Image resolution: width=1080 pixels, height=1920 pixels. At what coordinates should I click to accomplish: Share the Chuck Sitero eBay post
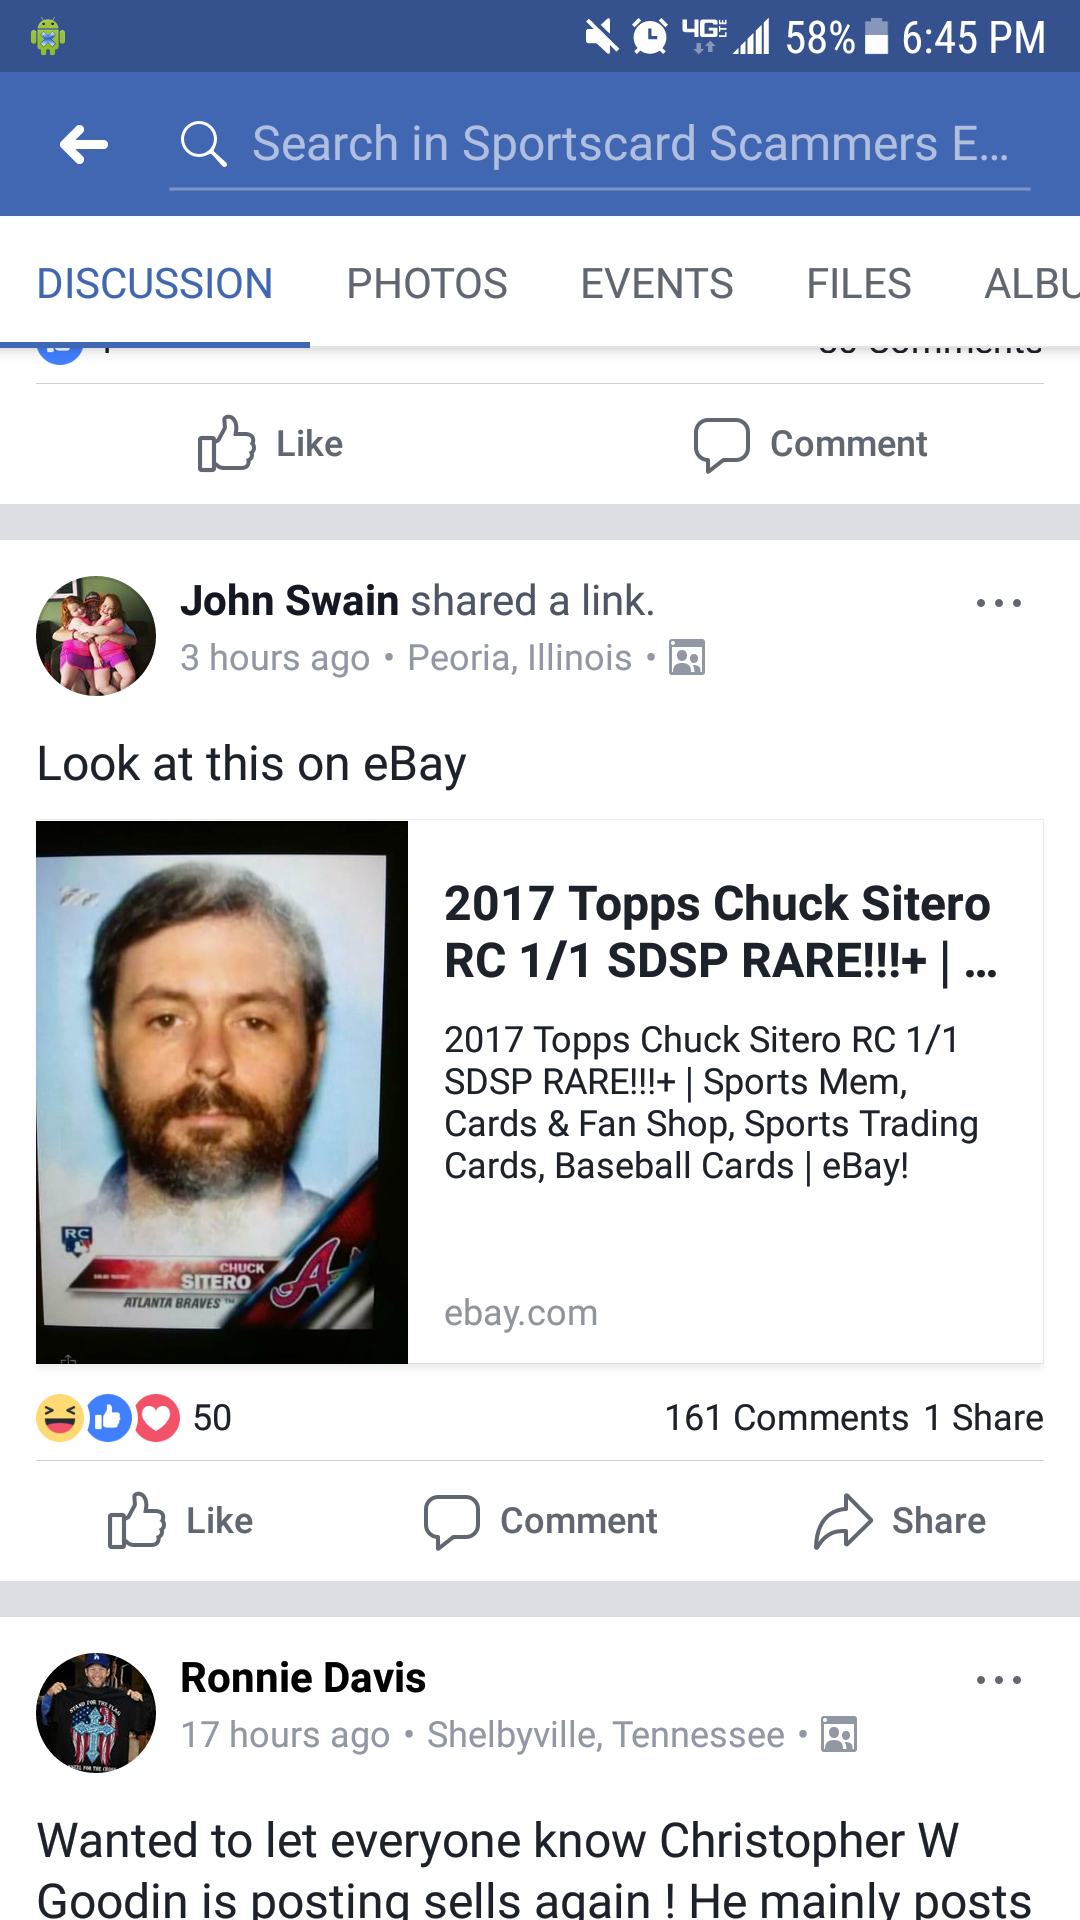900,1521
